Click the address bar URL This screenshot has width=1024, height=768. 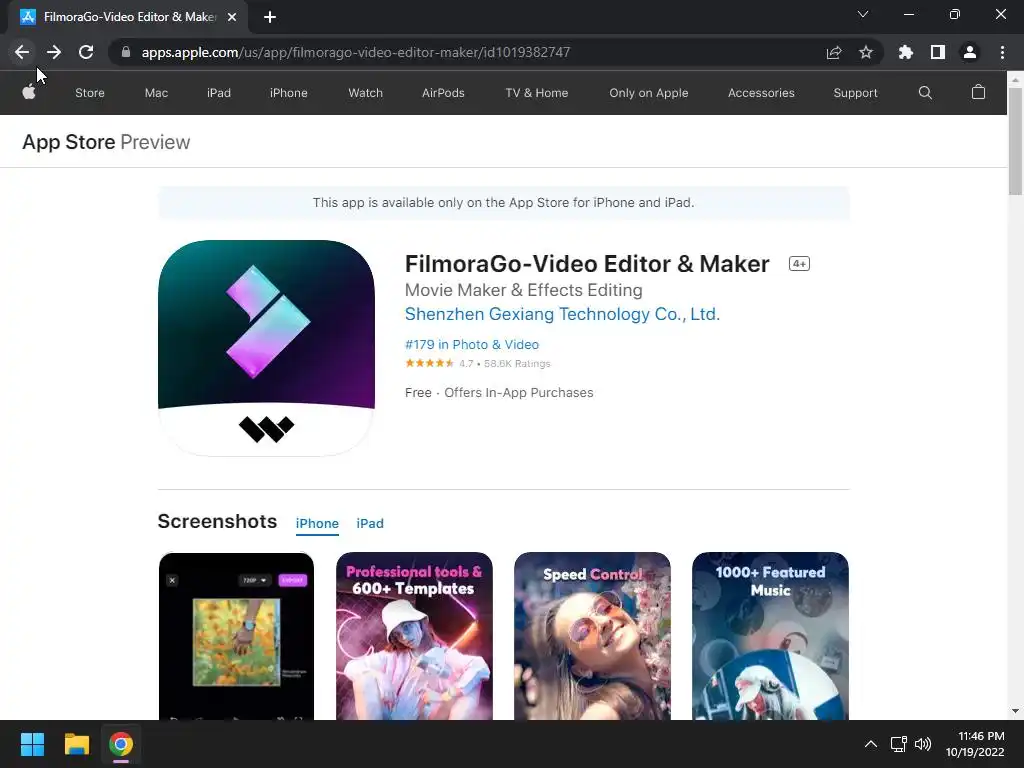coord(356,52)
